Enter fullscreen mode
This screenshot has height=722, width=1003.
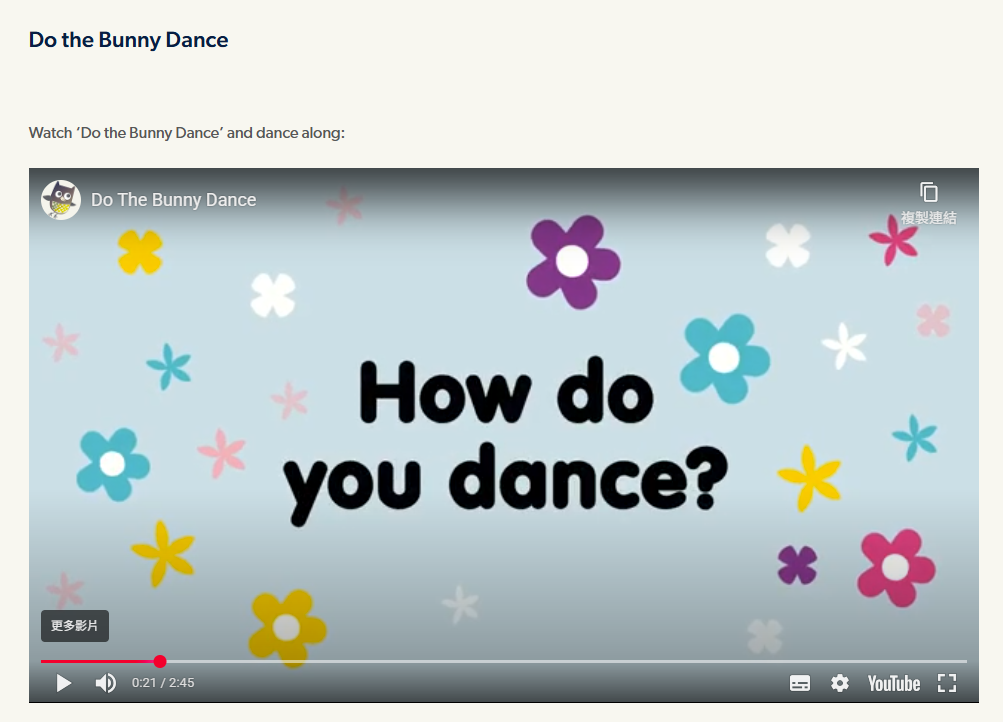(947, 683)
